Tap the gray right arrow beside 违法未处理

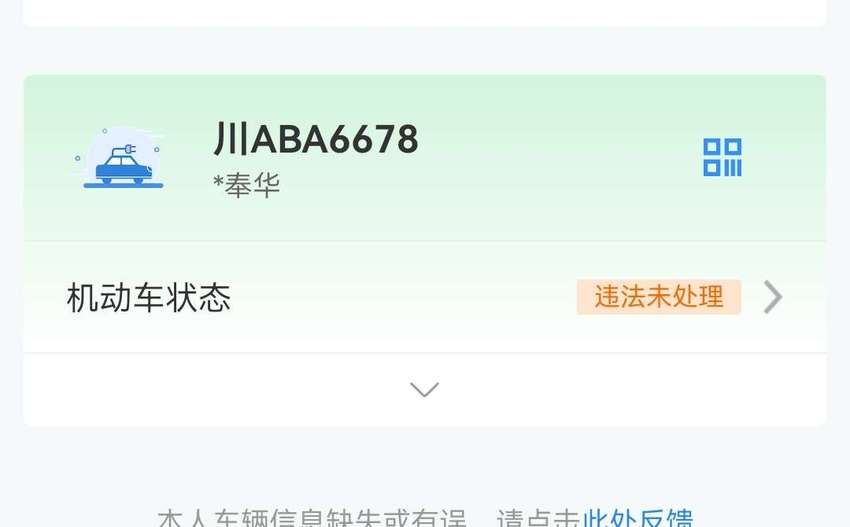point(773,297)
